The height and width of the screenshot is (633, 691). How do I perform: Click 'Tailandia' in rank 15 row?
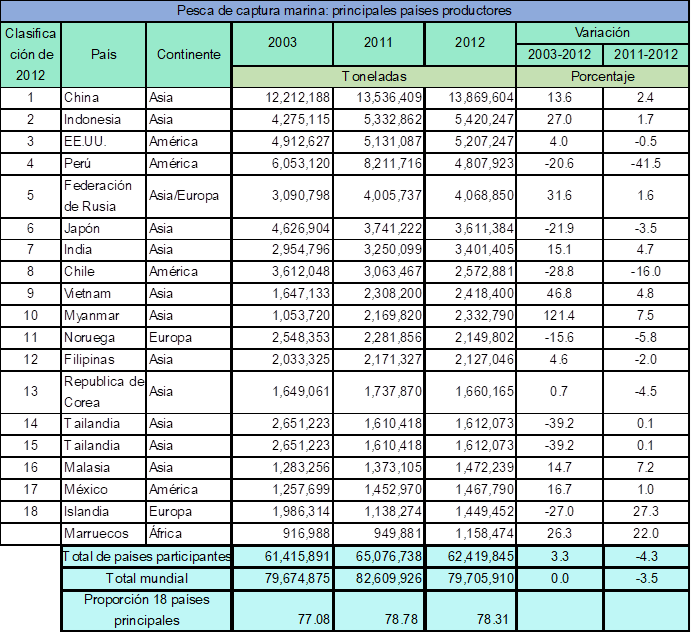click(104, 446)
